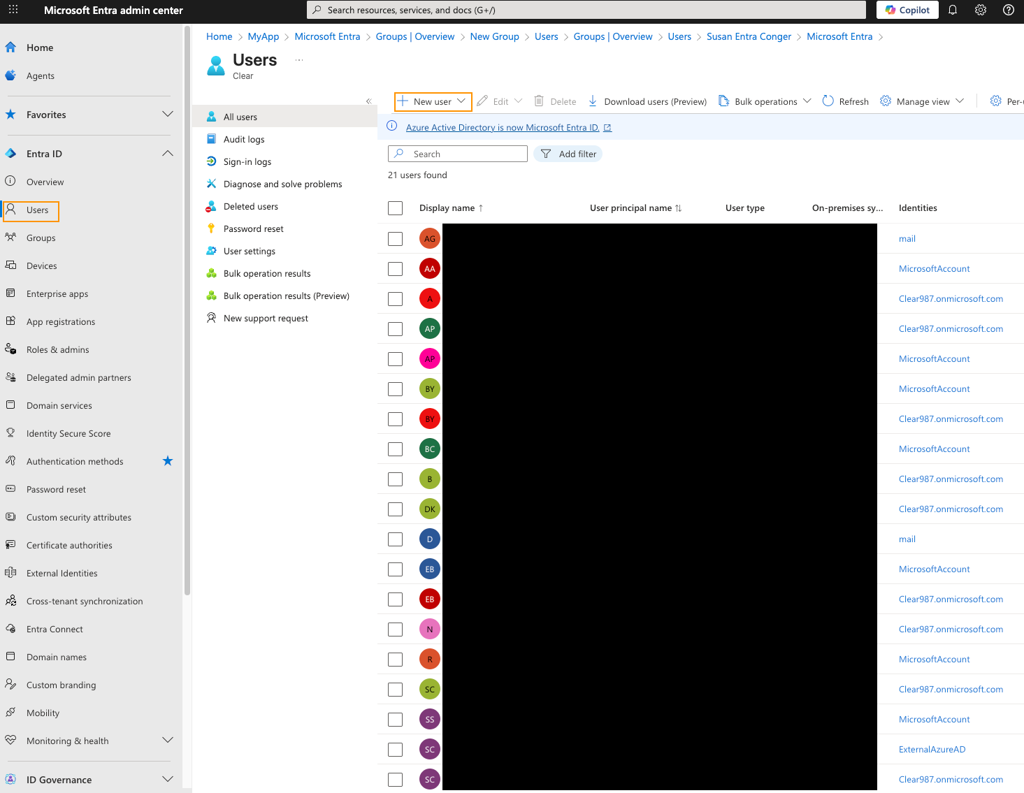
Task: Select checkbox for the D user row
Action: pyautogui.click(x=395, y=539)
